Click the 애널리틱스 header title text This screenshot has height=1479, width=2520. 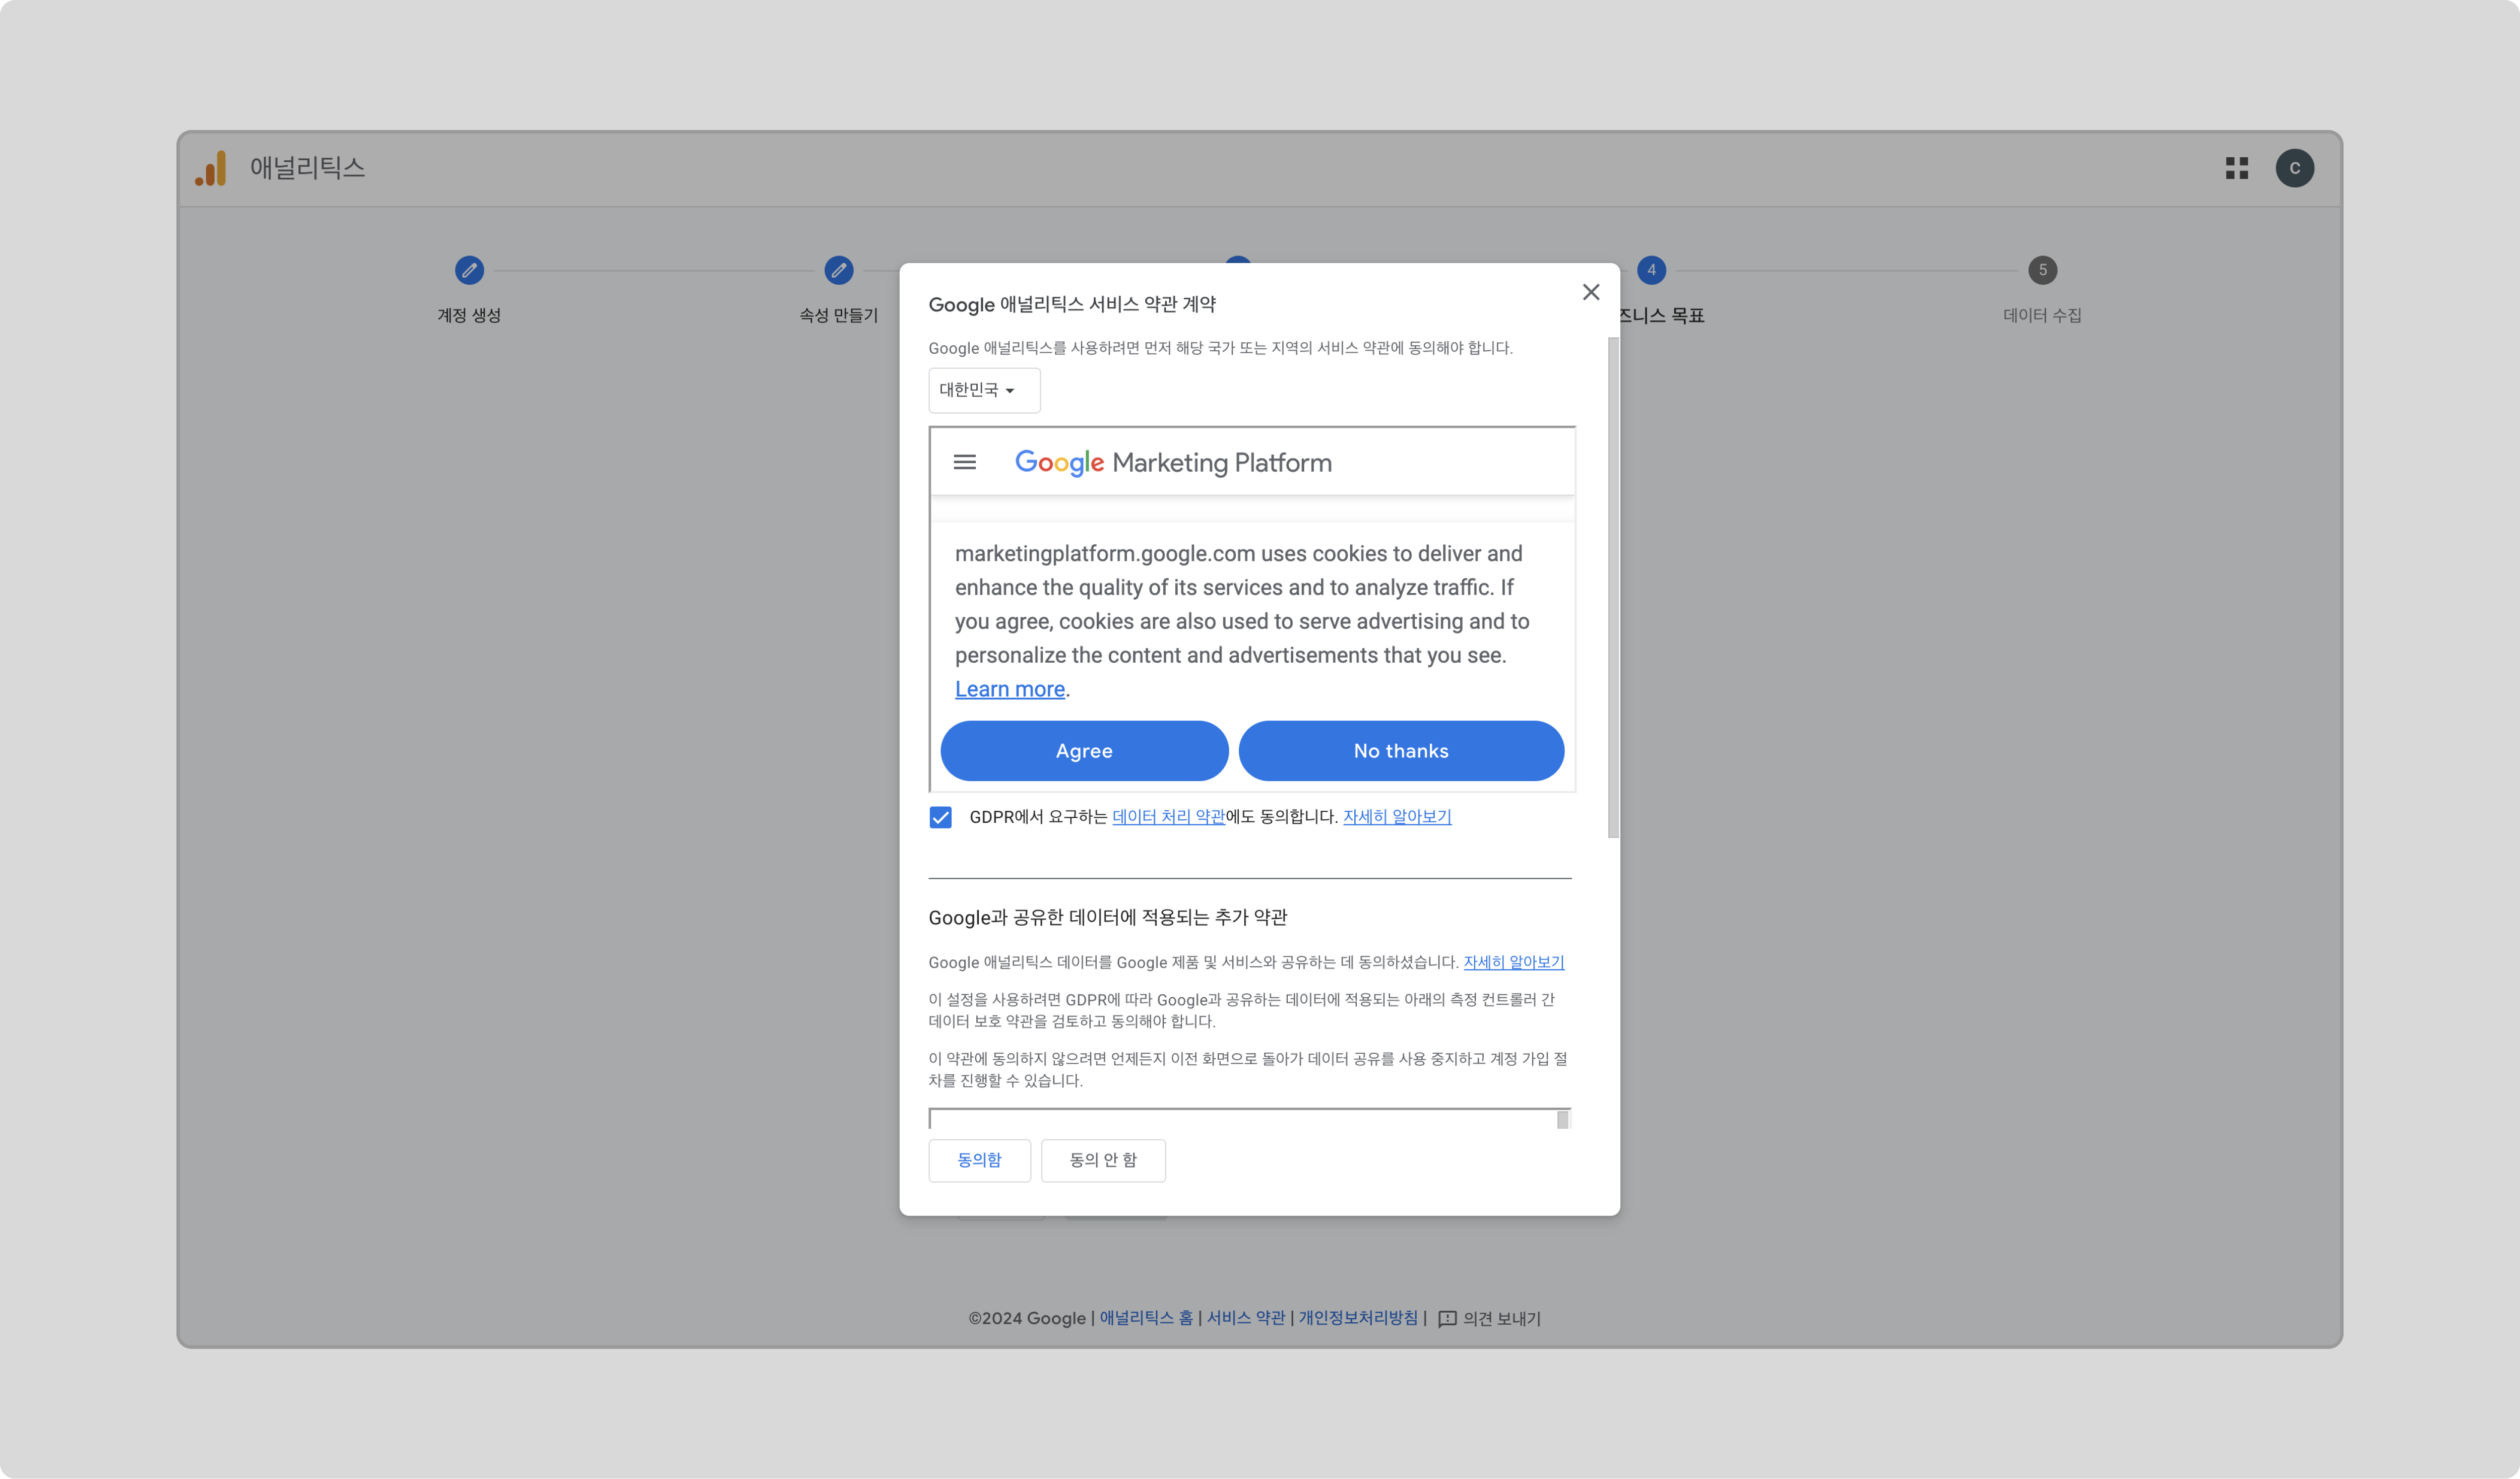click(x=307, y=168)
